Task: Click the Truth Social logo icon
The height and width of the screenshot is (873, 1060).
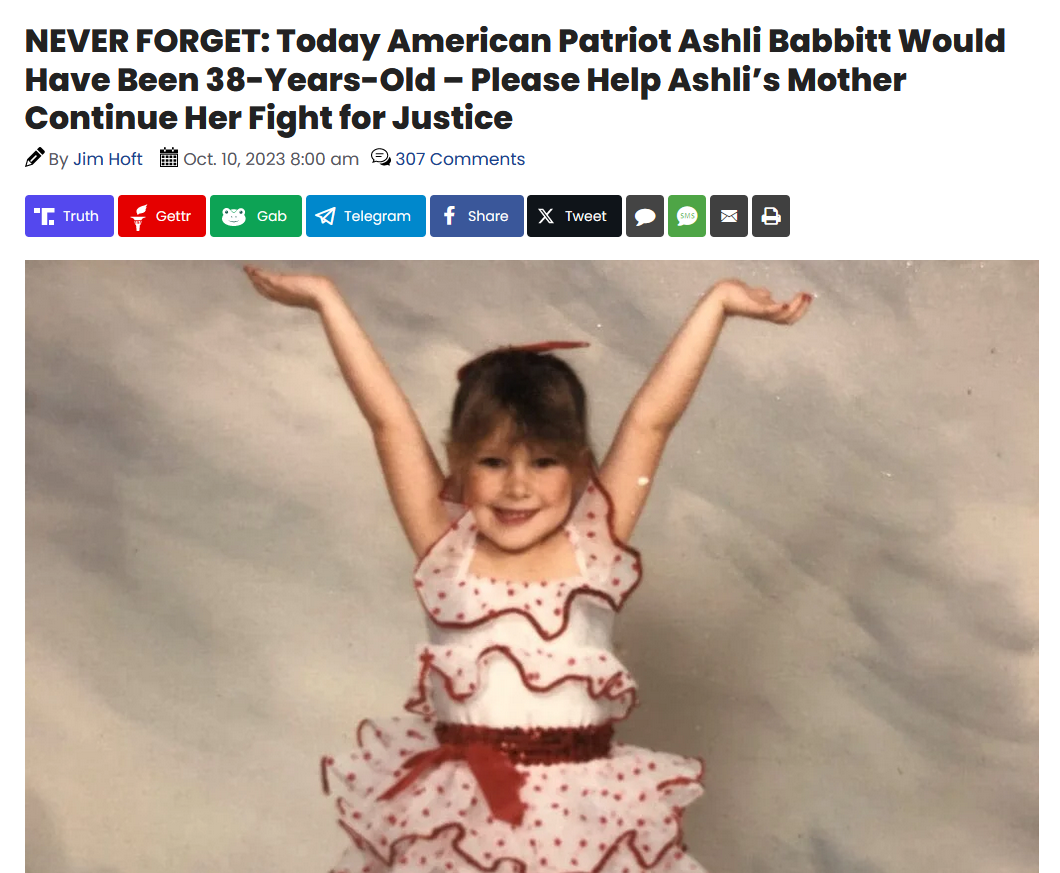Action: click(x=44, y=216)
